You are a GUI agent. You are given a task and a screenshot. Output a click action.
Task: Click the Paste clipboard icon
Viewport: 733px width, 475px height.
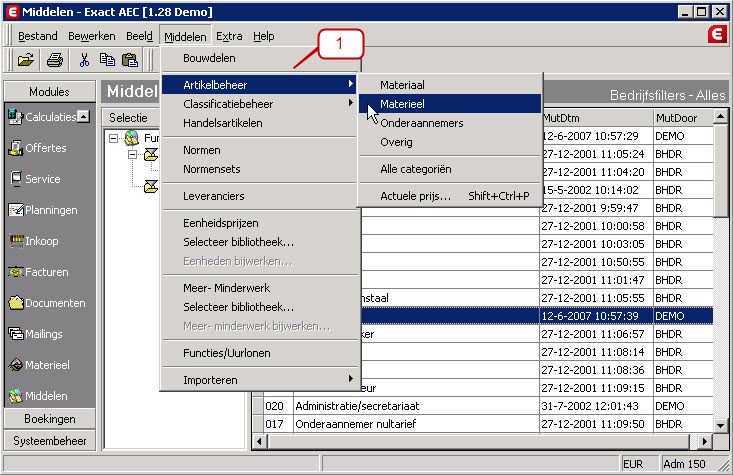click(x=129, y=60)
